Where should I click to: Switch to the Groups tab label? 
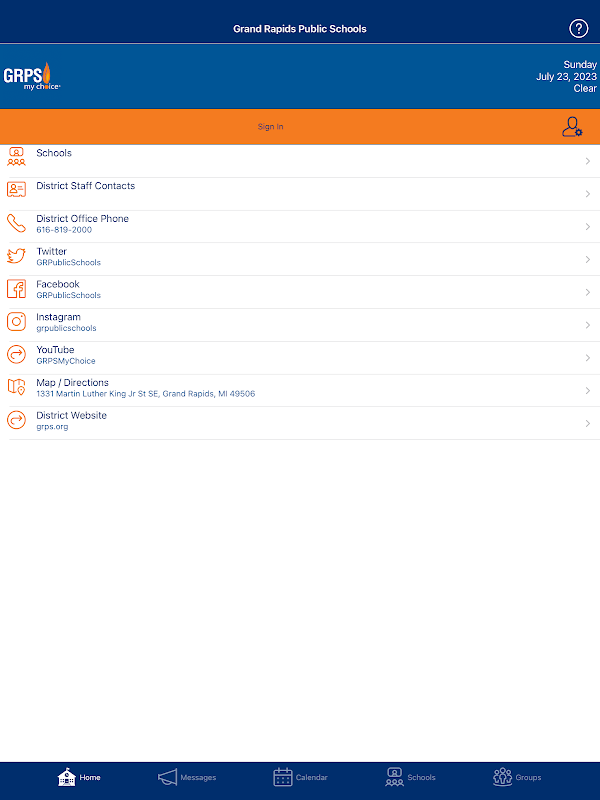[528, 778]
